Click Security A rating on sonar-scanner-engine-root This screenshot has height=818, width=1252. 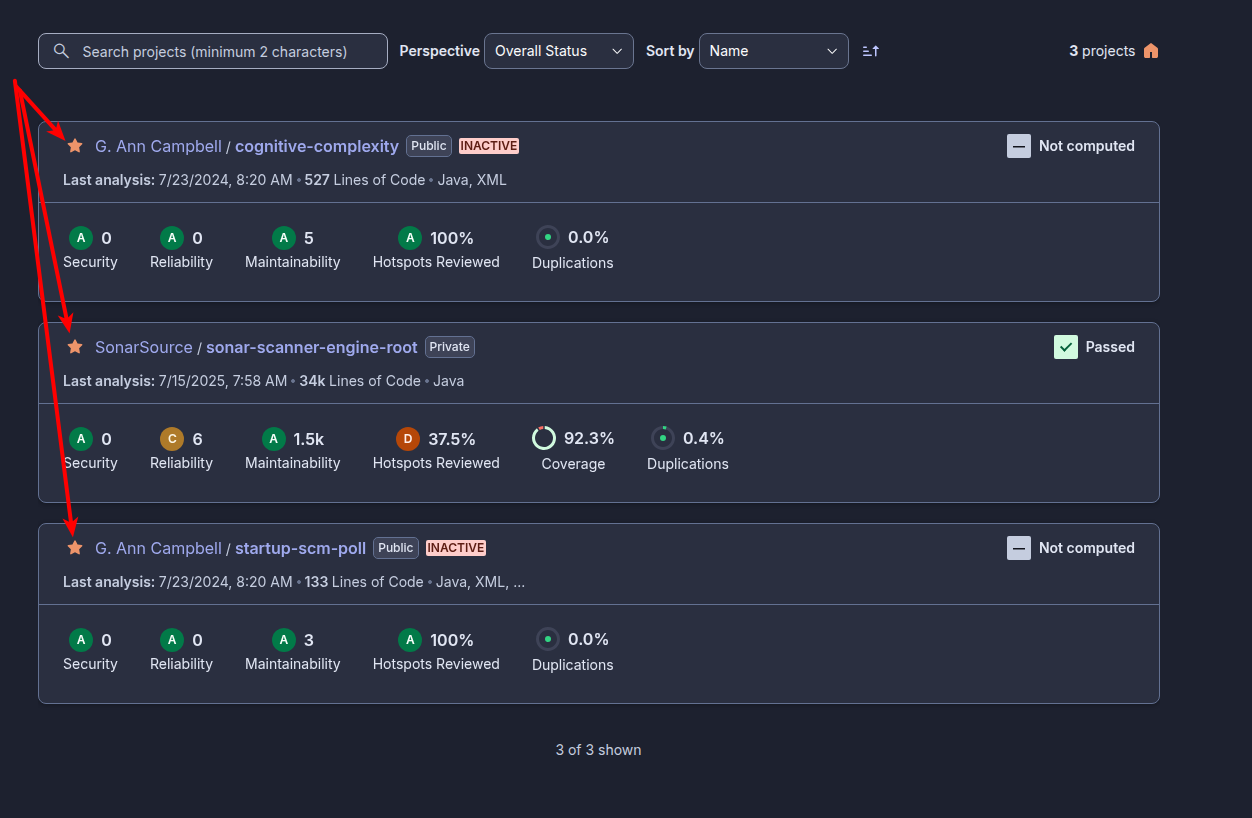[x=81, y=439]
